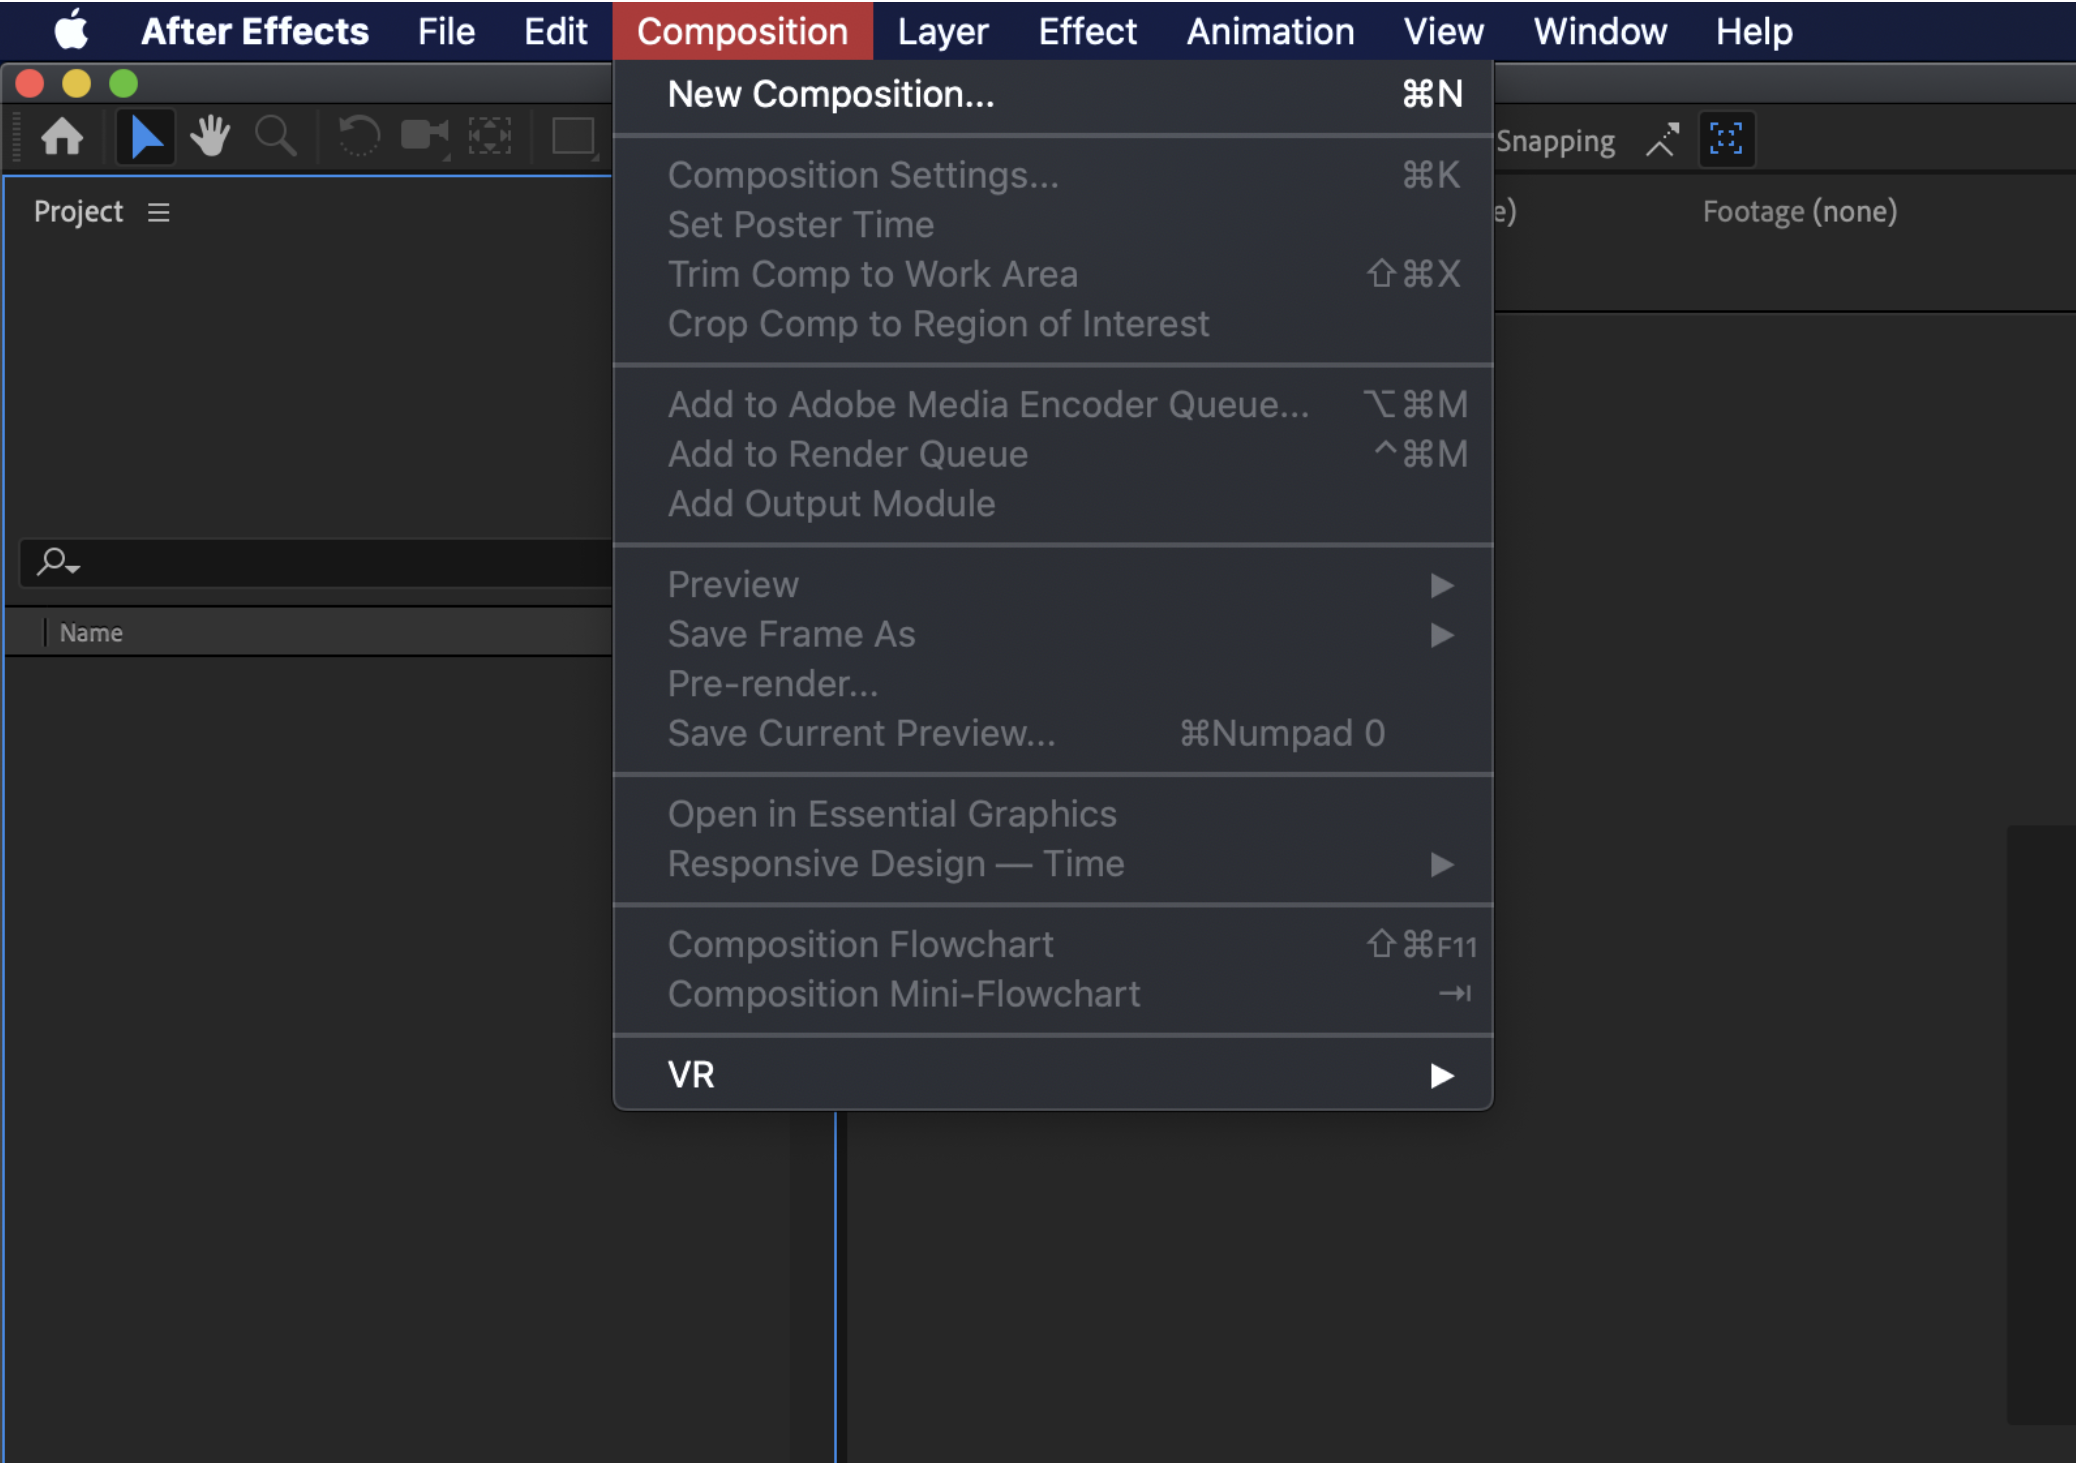Image resolution: width=2078 pixels, height=1464 pixels.
Task: Click Composition Mini-Flowchart menu entry
Action: point(1053,995)
